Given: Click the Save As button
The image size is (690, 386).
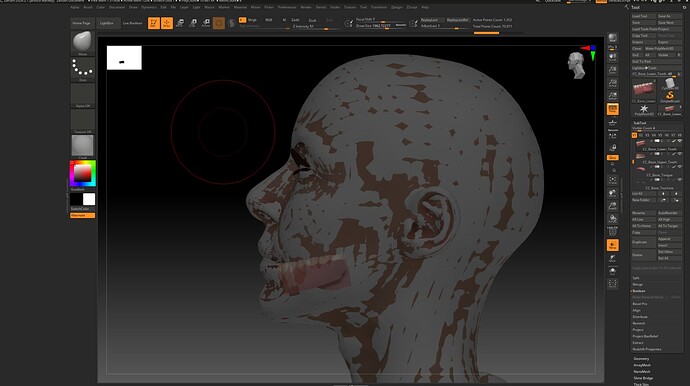Looking at the screenshot, I should [669, 16].
